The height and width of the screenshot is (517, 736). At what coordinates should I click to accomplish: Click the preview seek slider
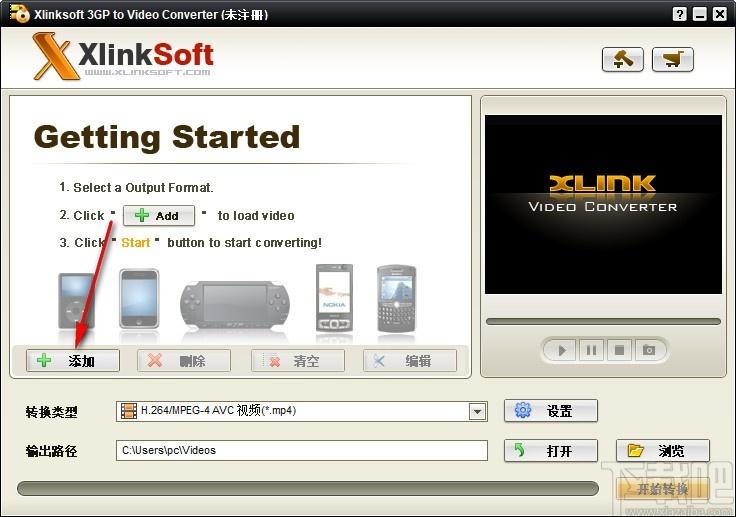point(603,322)
